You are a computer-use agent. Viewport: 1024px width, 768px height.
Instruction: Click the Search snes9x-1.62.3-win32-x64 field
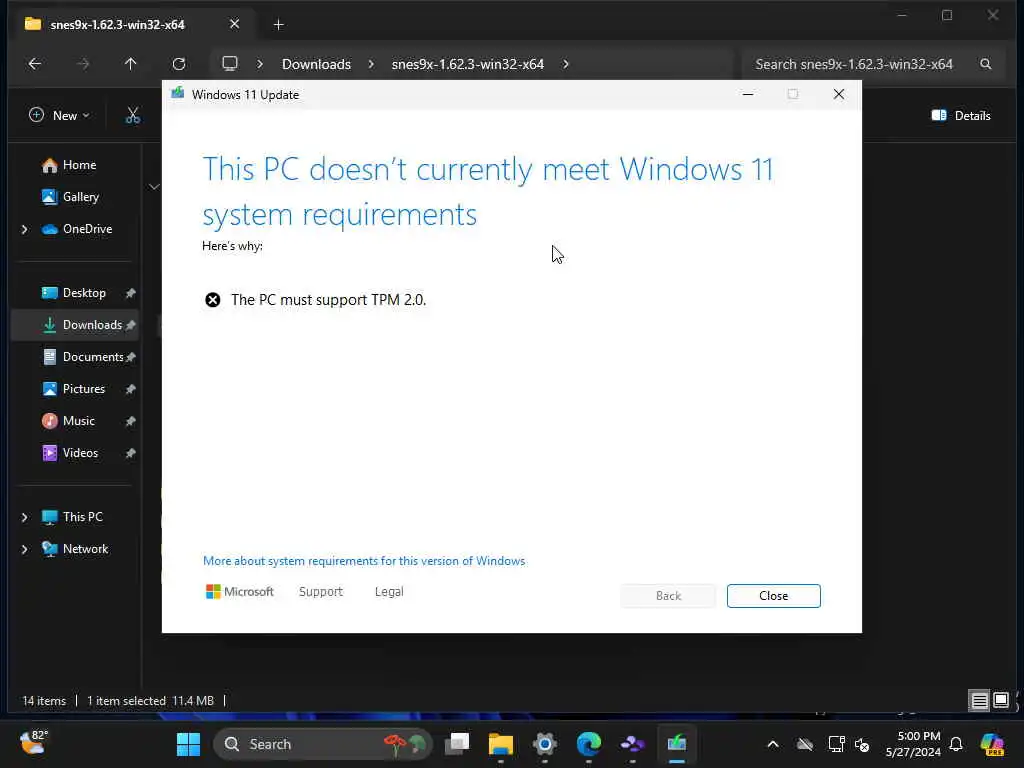[x=872, y=64]
